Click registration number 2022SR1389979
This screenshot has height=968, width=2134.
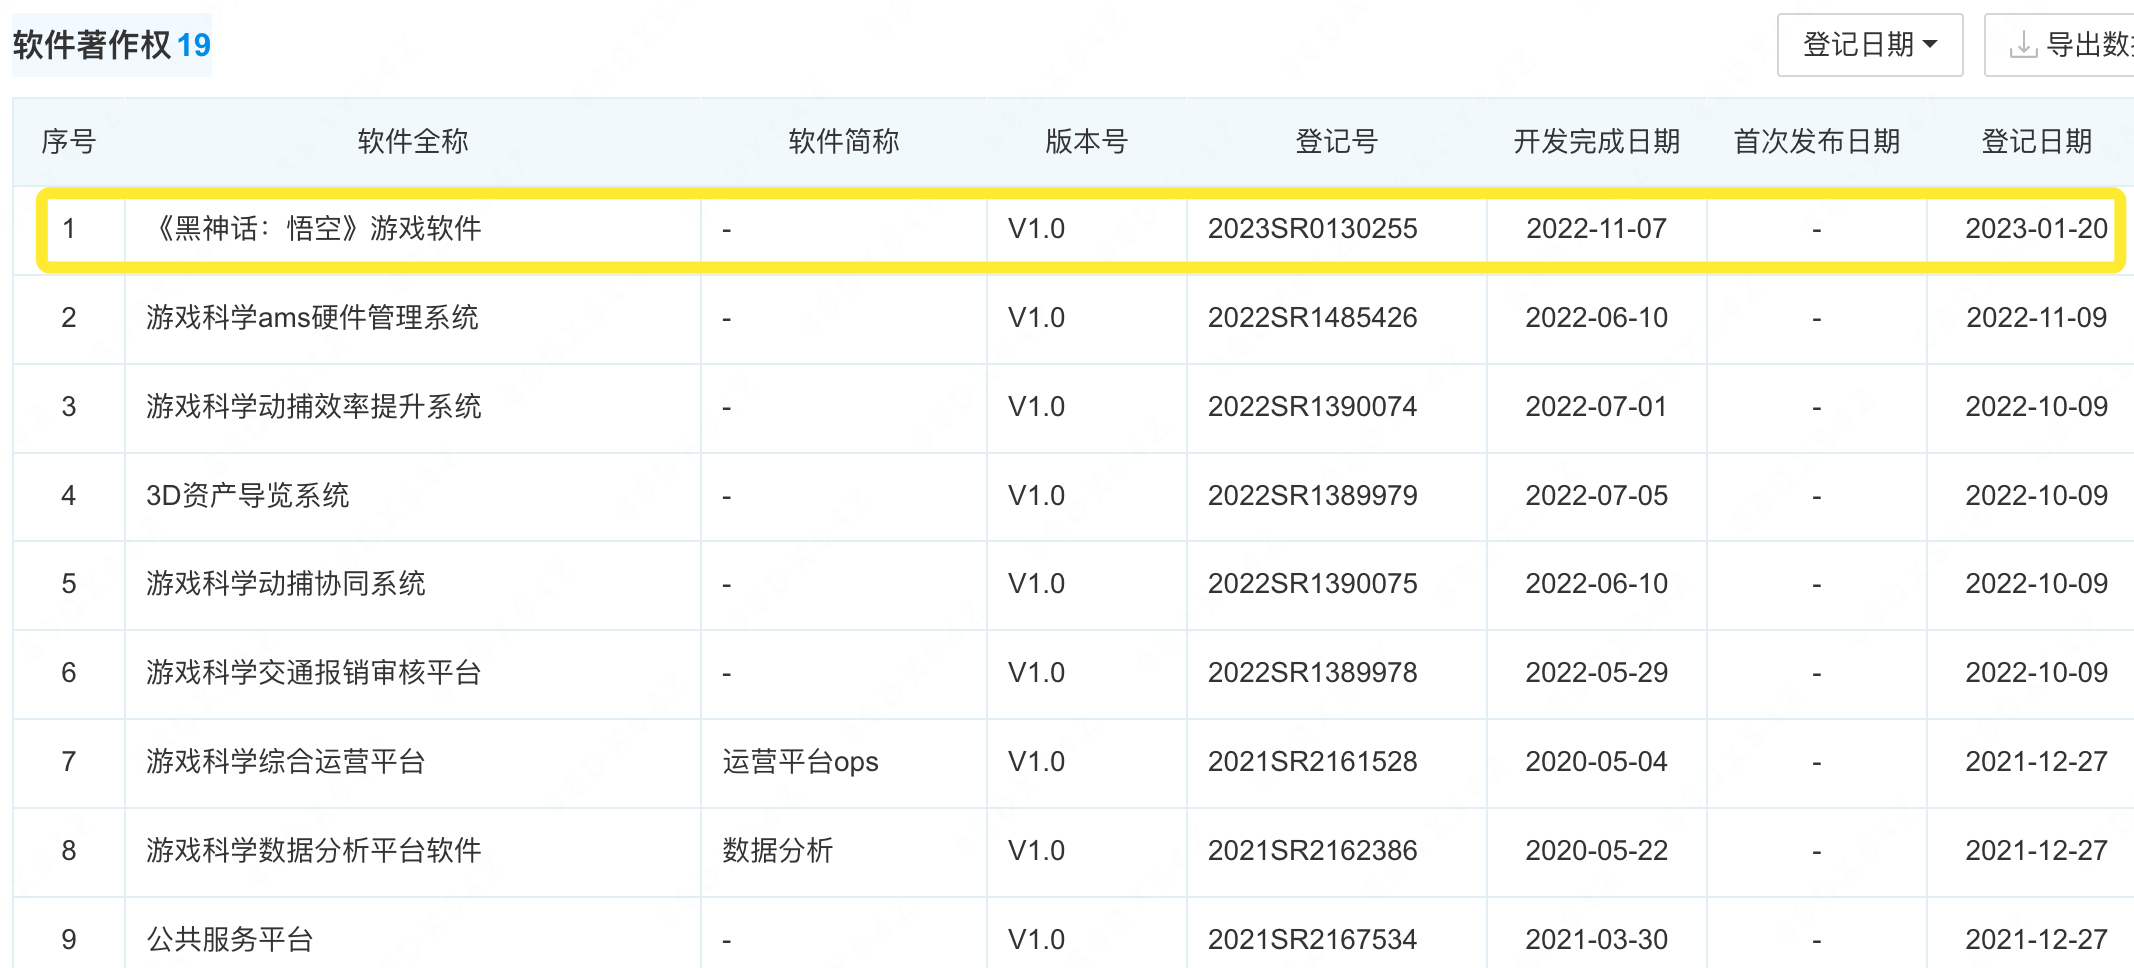tap(1313, 496)
